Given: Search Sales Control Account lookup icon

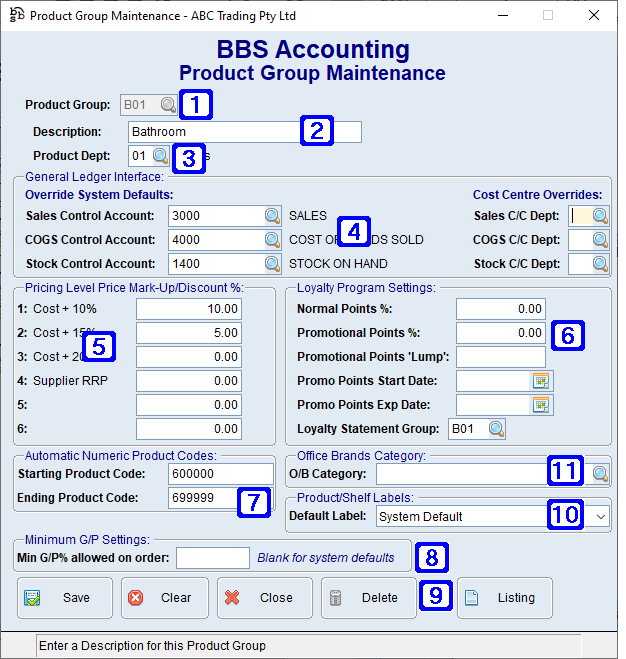Looking at the screenshot, I should point(272,216).
